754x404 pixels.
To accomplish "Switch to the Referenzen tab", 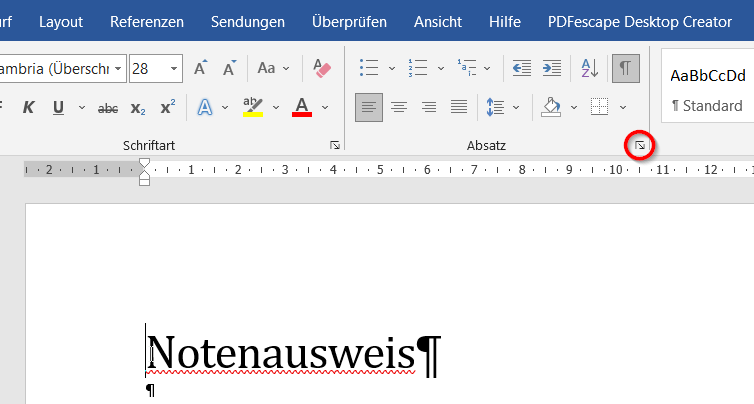I will pyautogui.click(x=147, y=21).
